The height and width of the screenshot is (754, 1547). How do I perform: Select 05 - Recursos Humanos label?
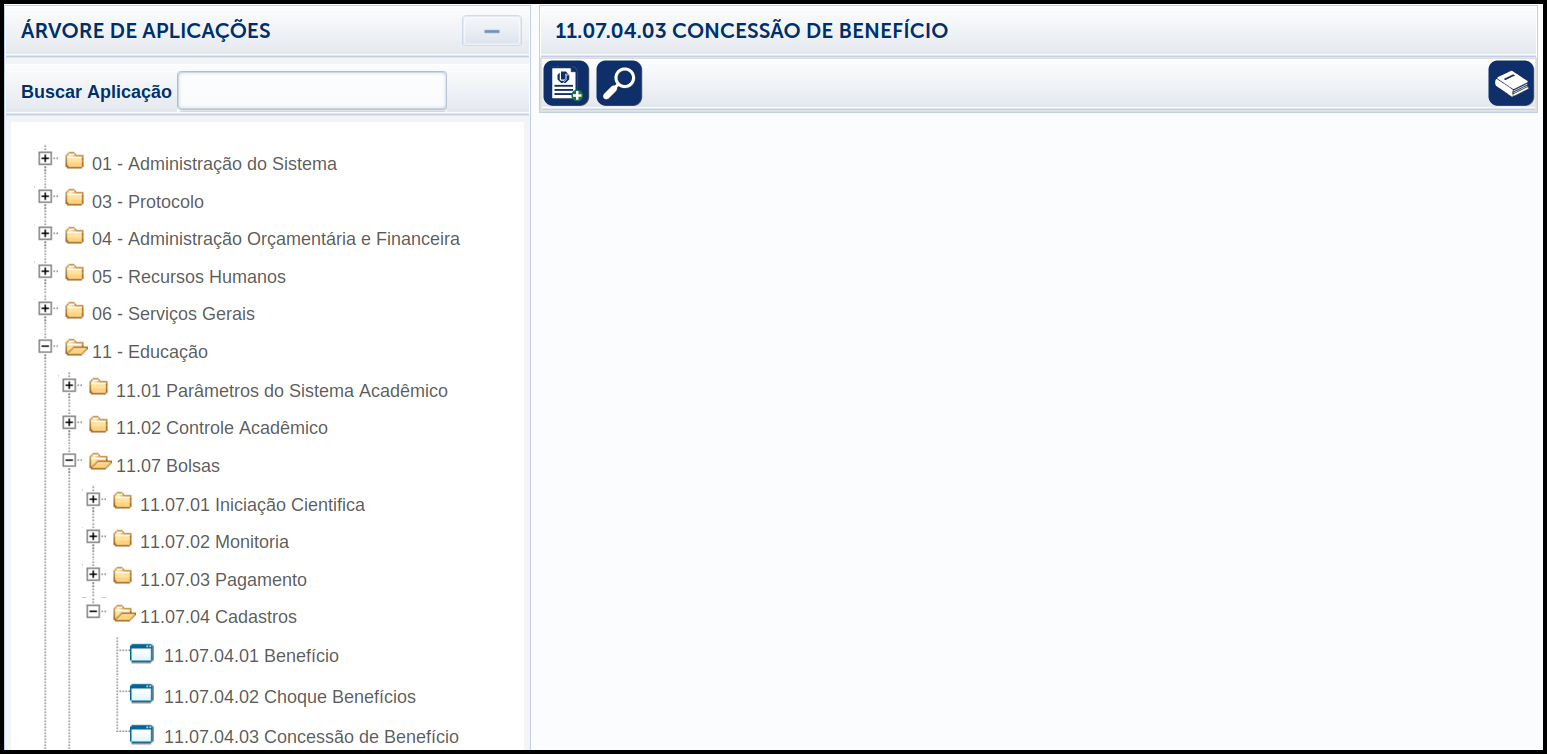point(189,277)
